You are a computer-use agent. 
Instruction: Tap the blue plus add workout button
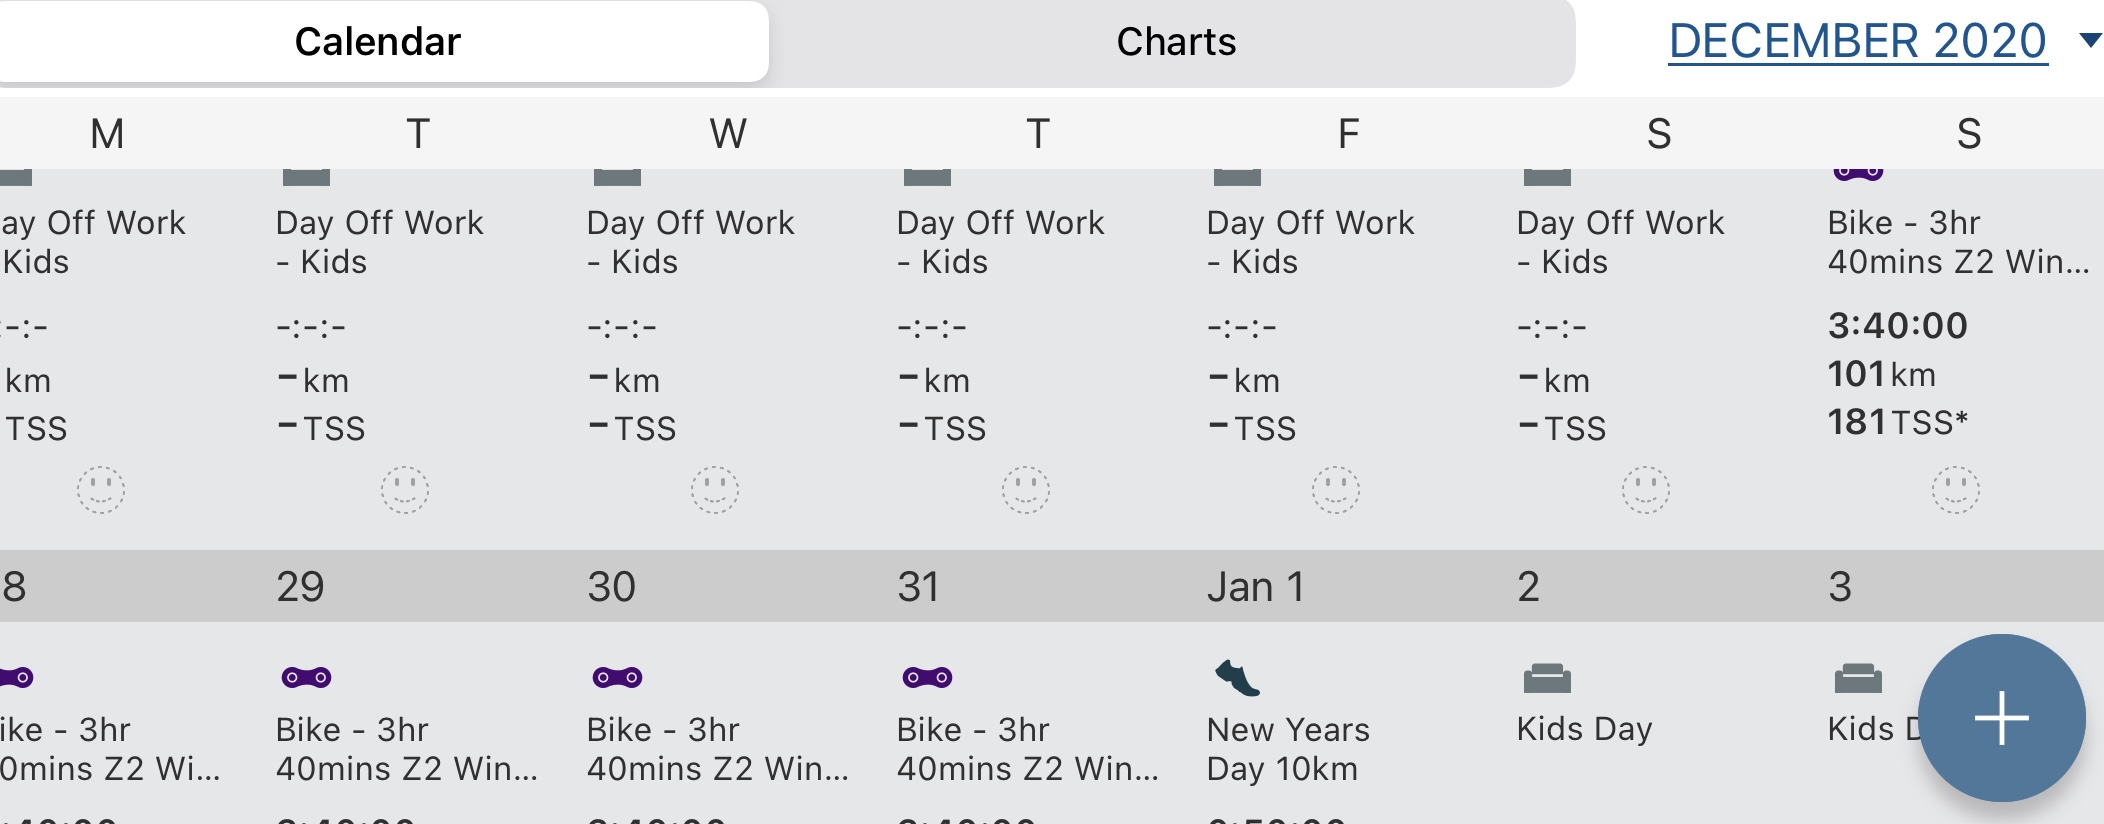pos(2001,718)
